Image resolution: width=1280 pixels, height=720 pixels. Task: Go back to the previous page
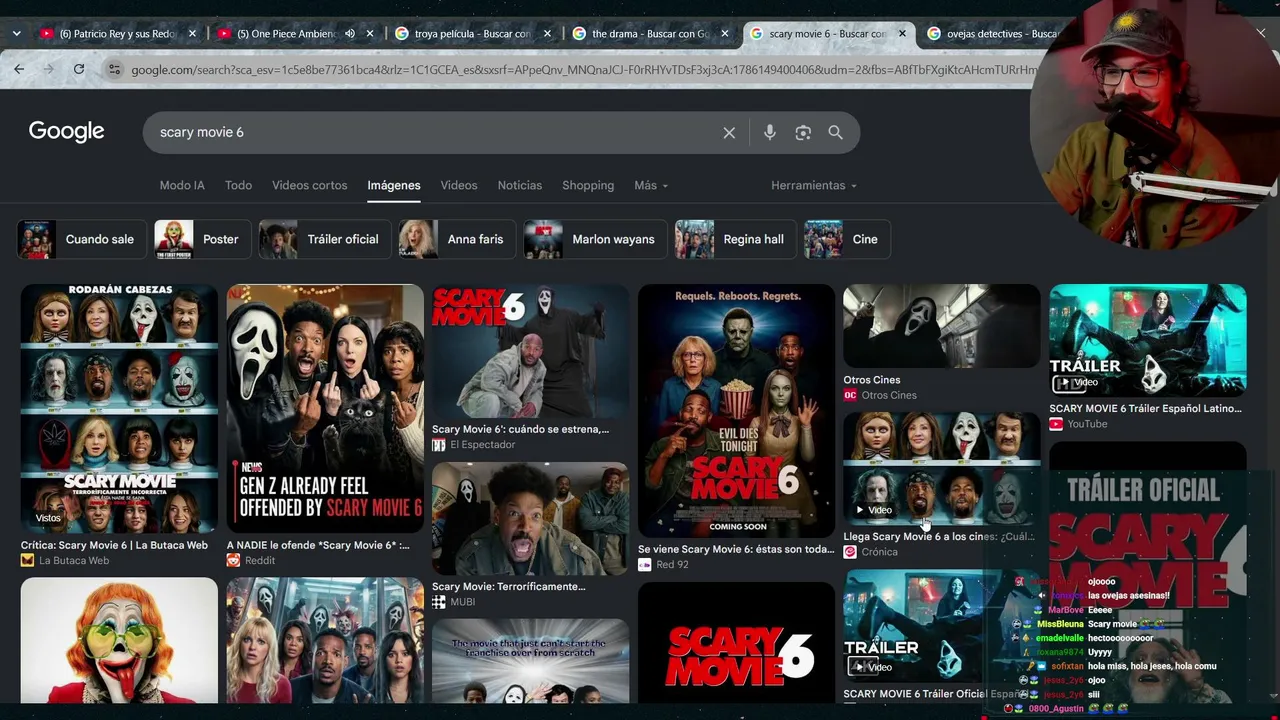pyautogui.click(x=19, y=69)
